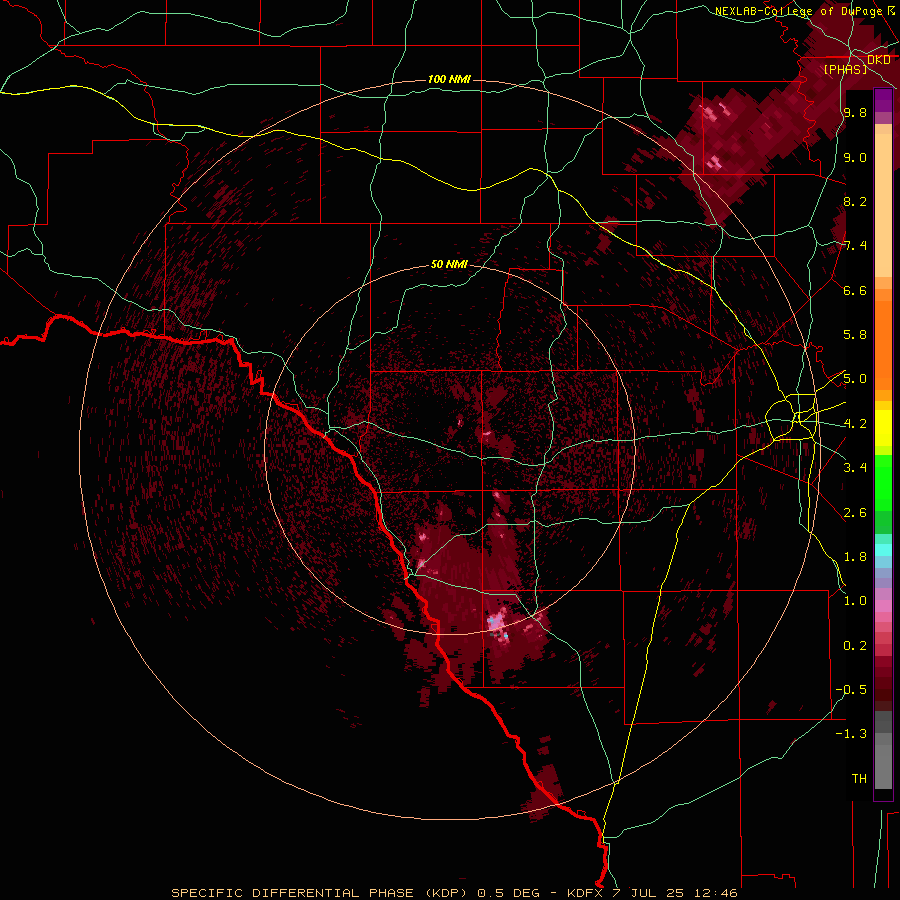
Task: Click the 50 NMI range ring label
Action: [x=449, y=264]
